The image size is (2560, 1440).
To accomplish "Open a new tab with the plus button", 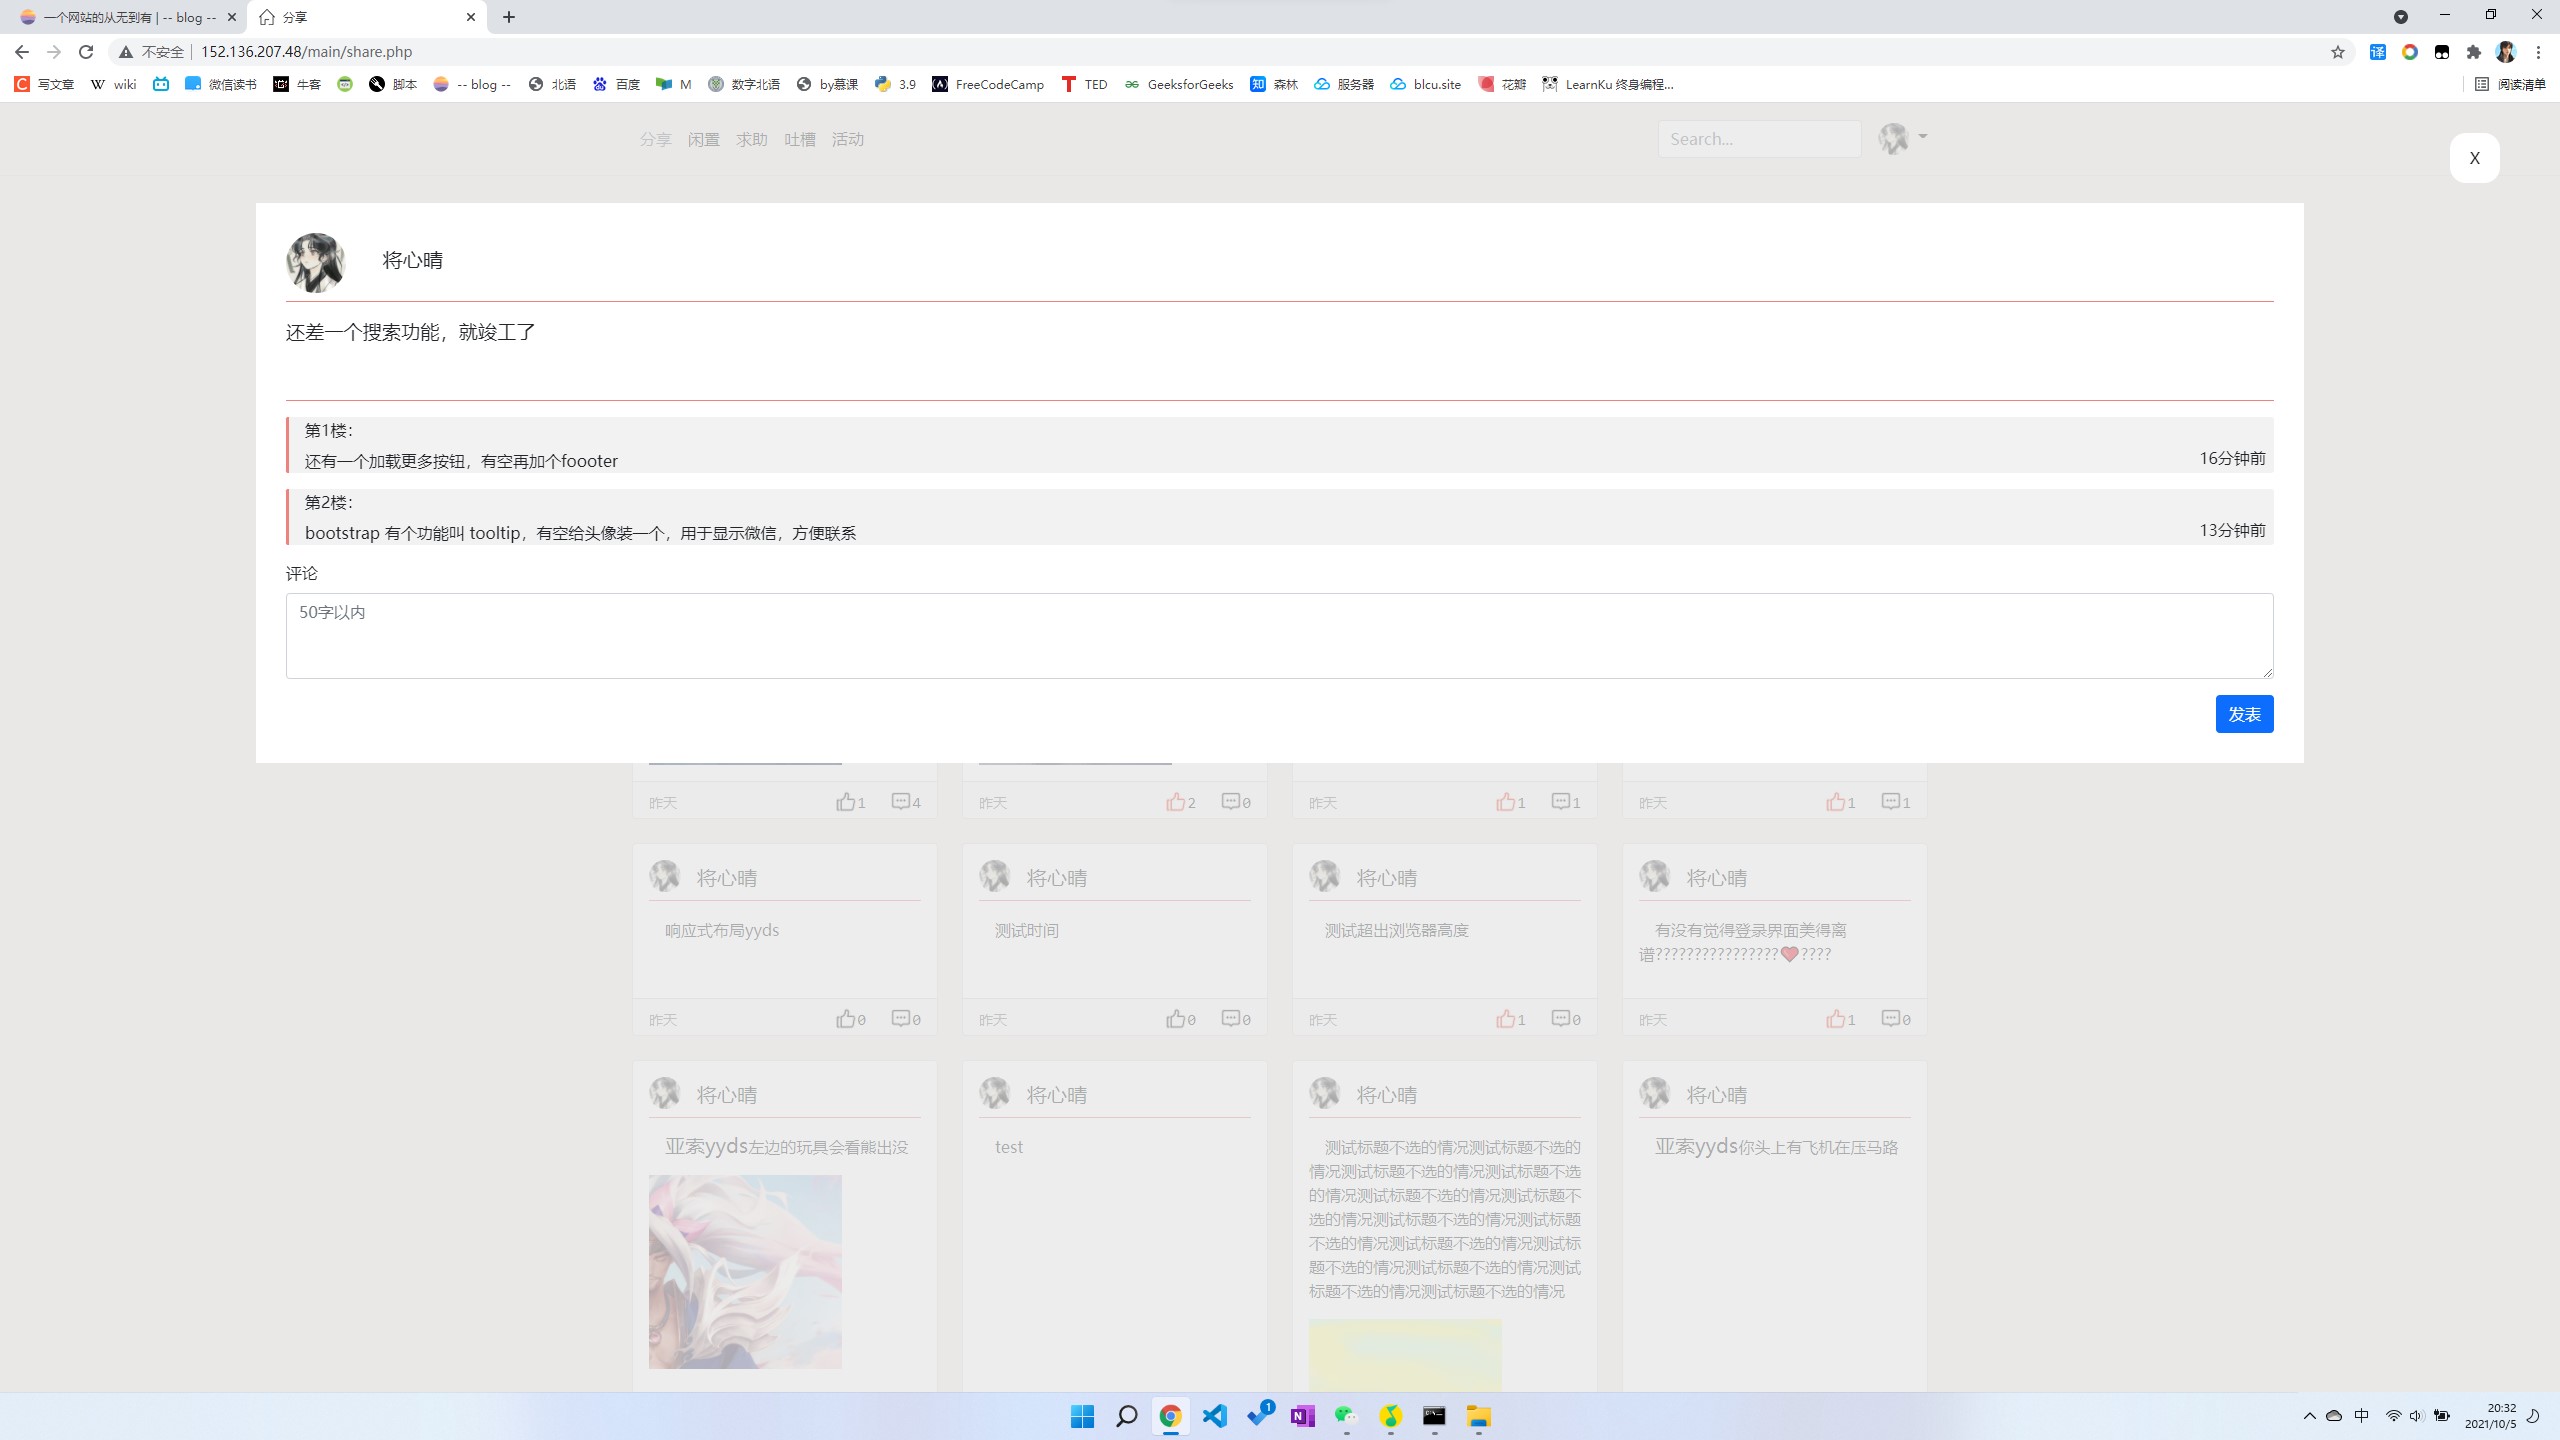I will click(509, 17).
